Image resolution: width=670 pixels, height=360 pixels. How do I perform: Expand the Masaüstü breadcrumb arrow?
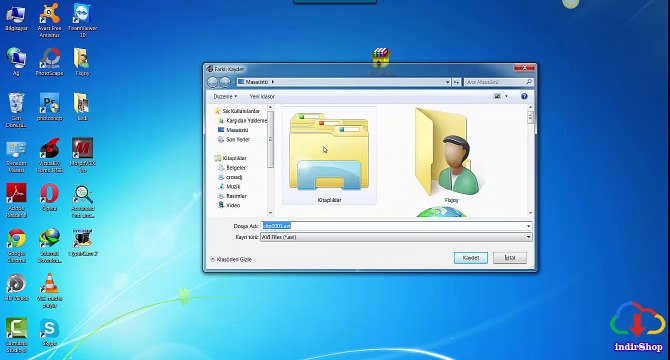(273, 82)
